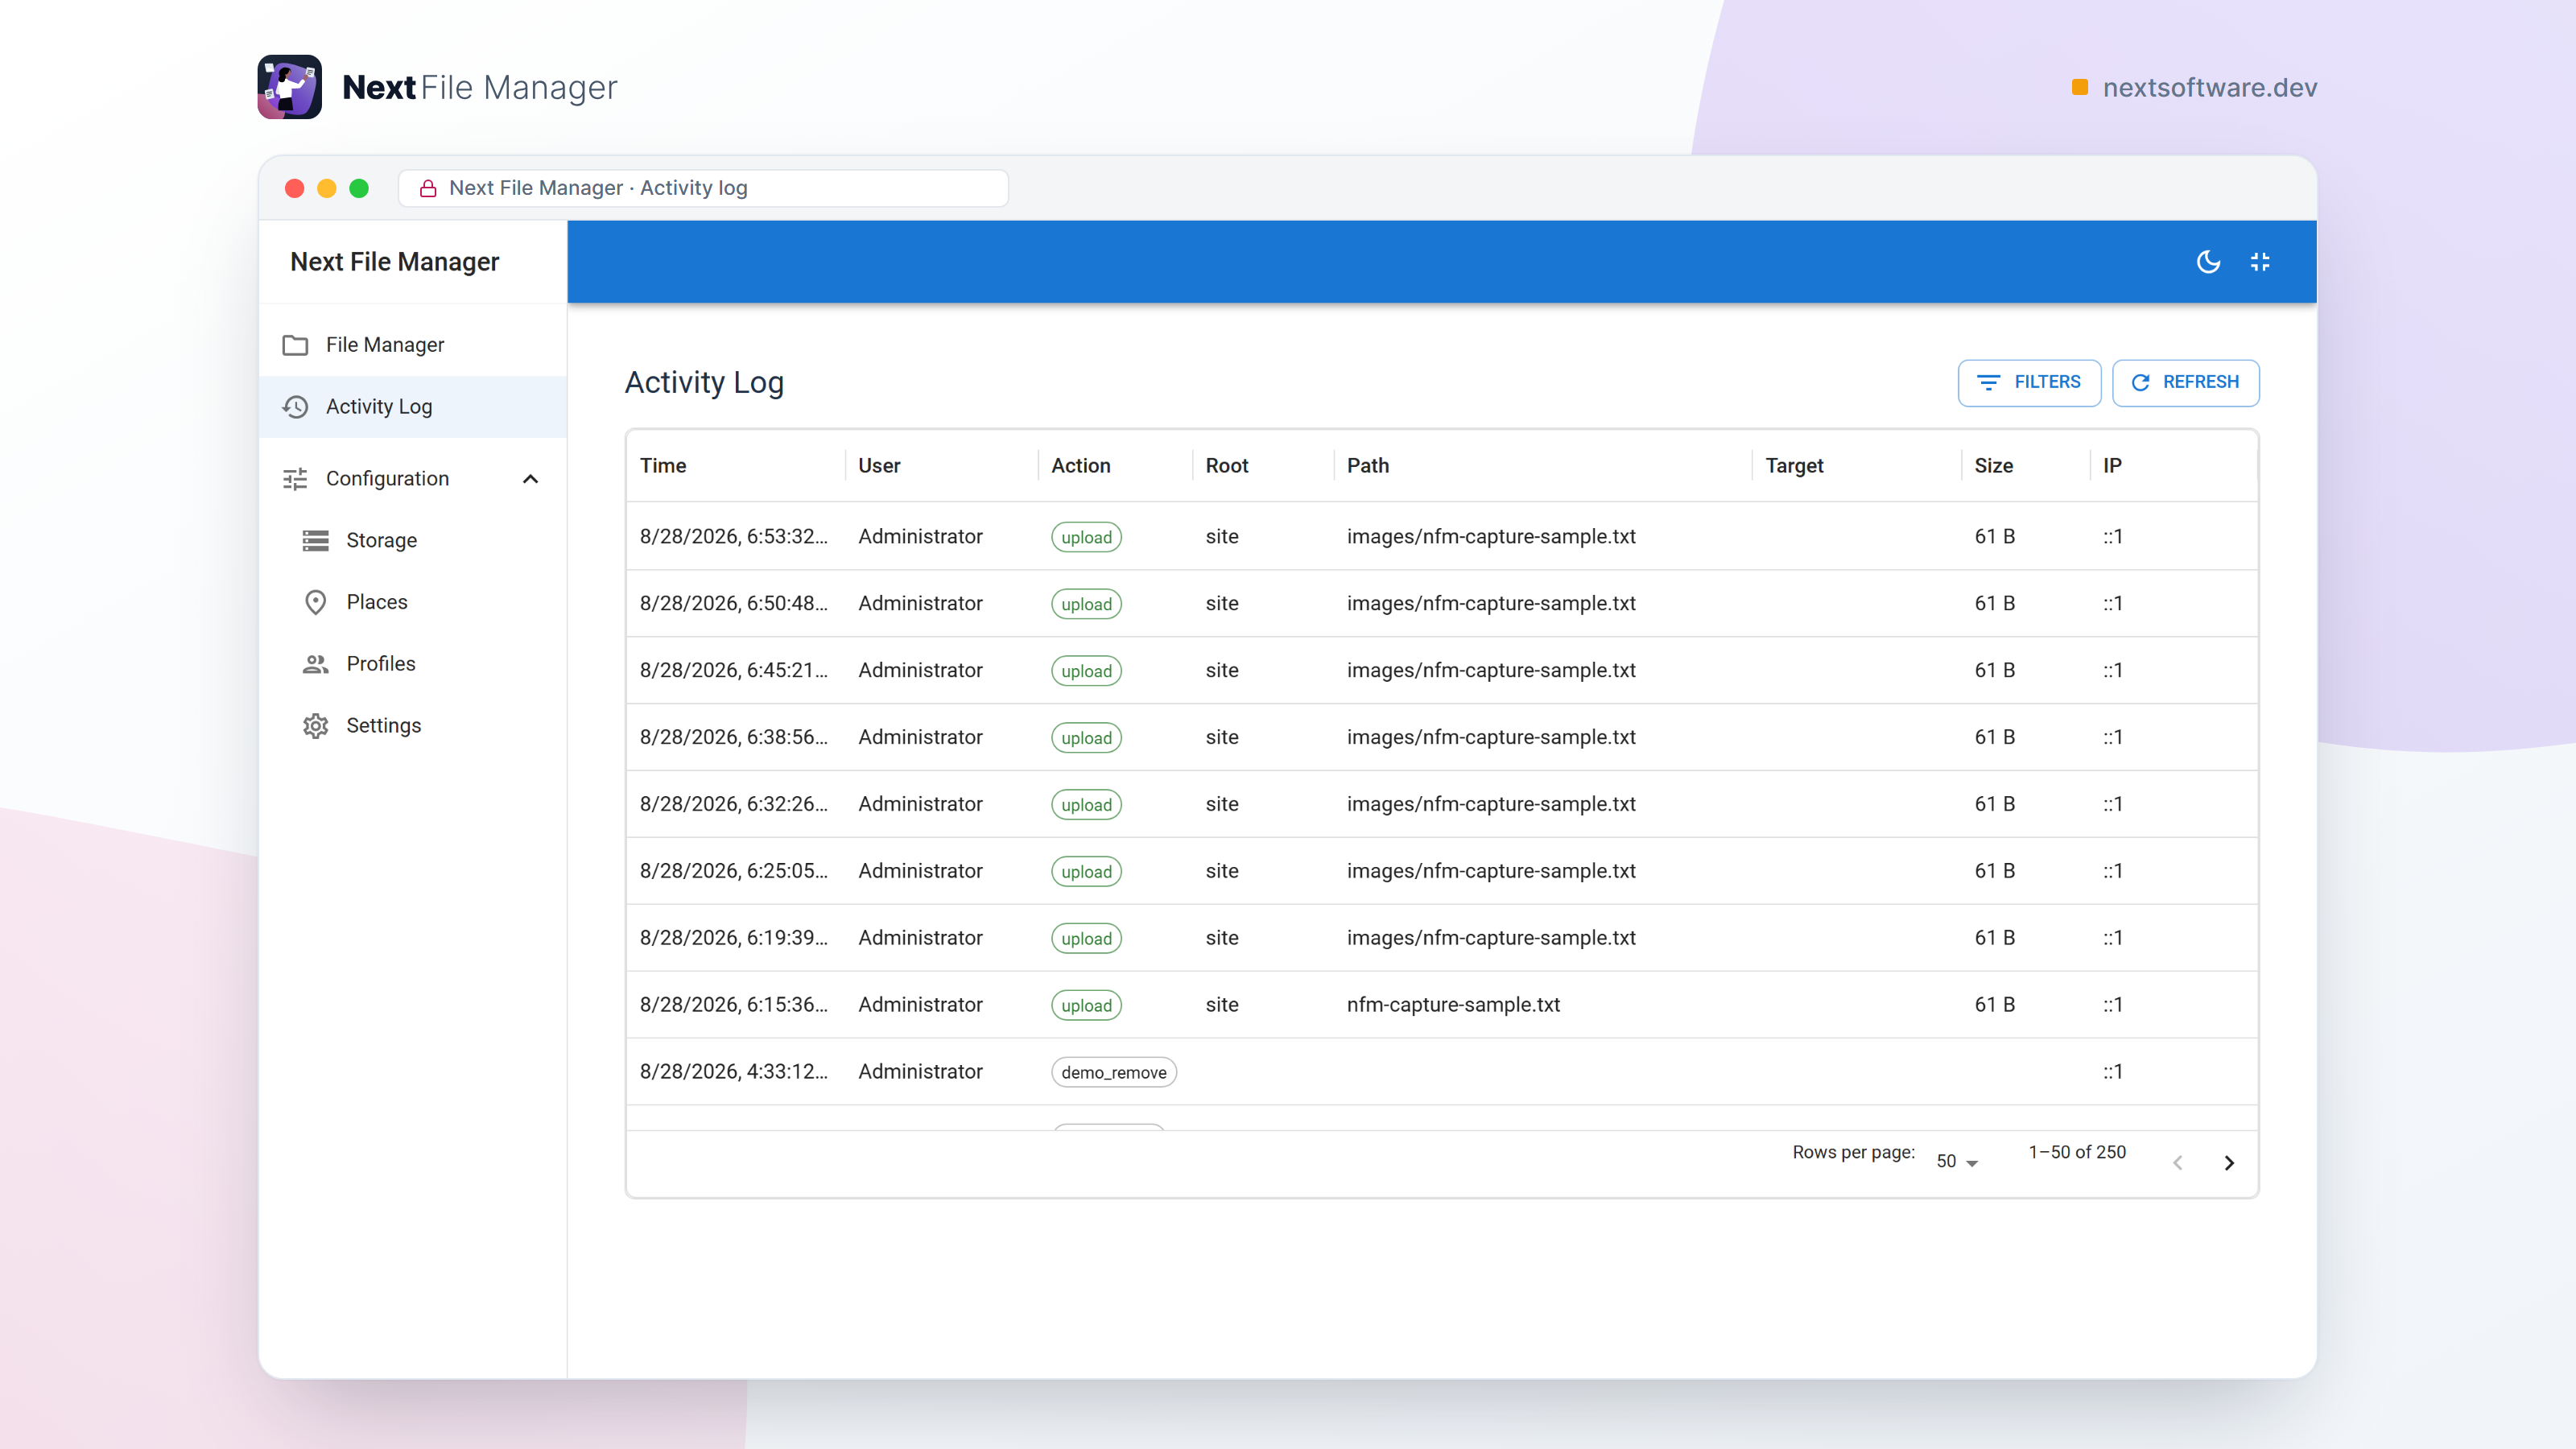Open the FILTERS panel
Viewport: 2576px width, 1449px height.
(2029, 383)
